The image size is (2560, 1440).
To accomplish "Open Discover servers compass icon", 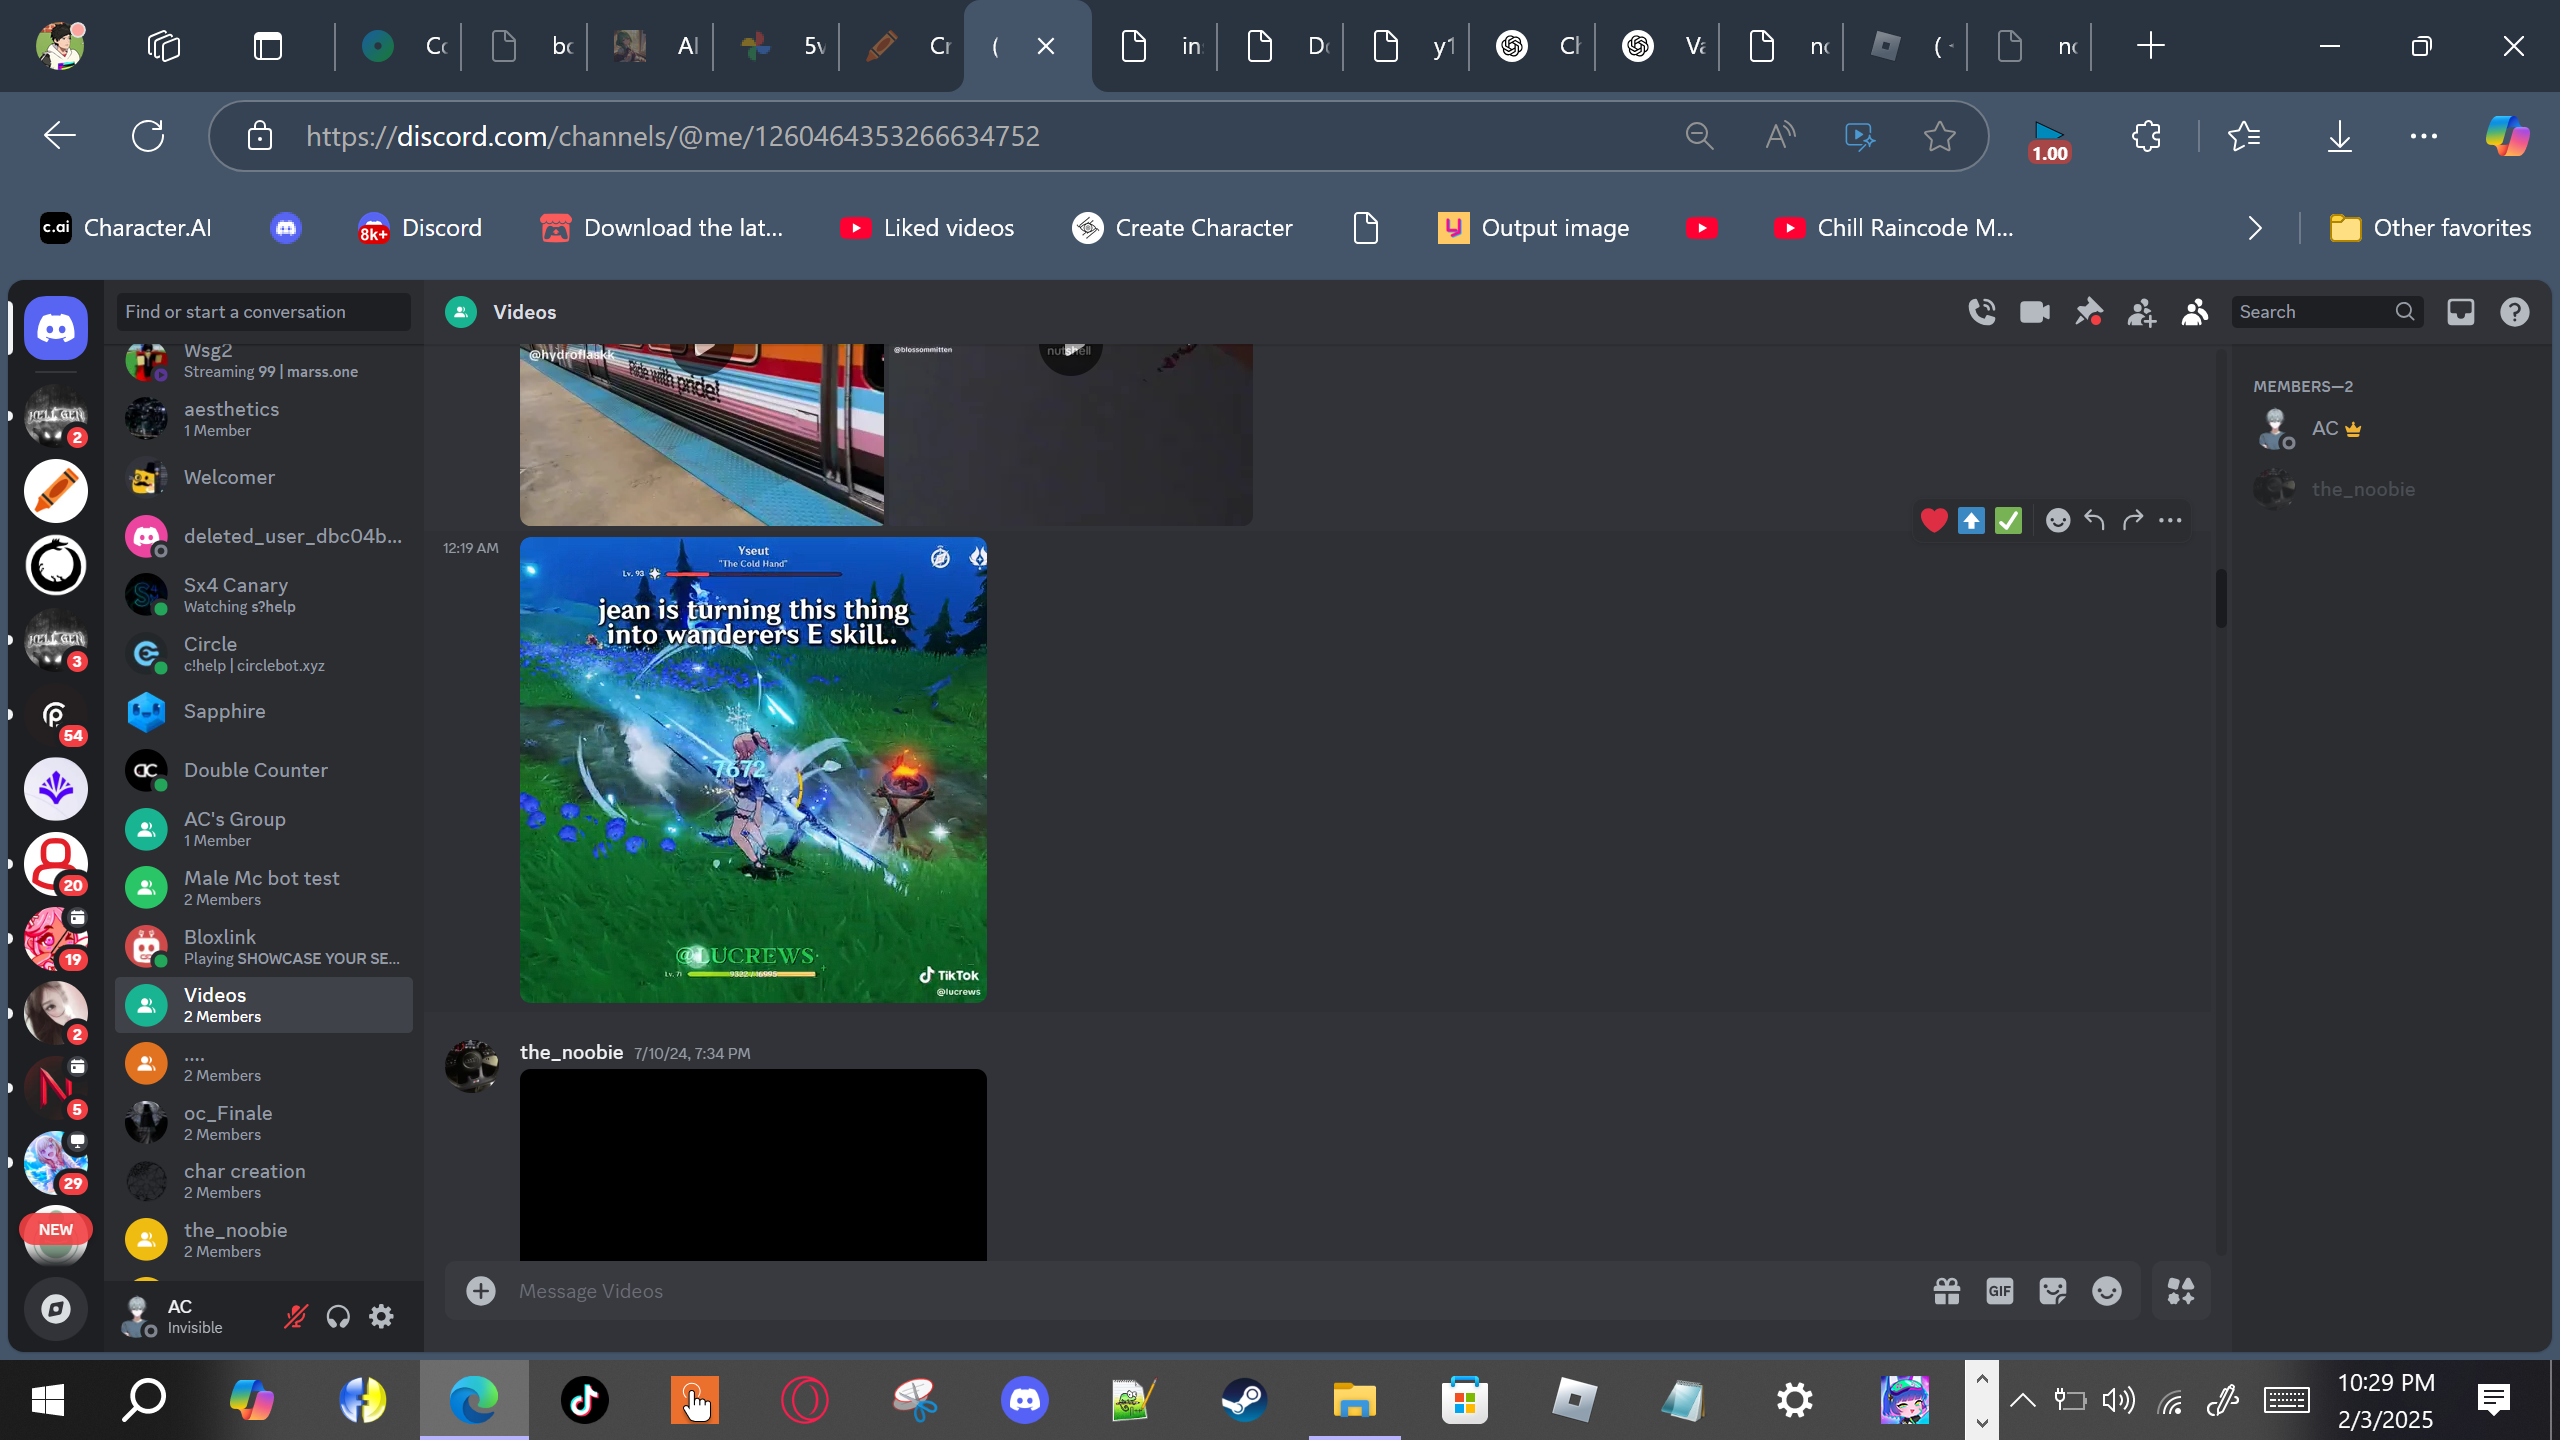I will click(x=56, y=1308).
